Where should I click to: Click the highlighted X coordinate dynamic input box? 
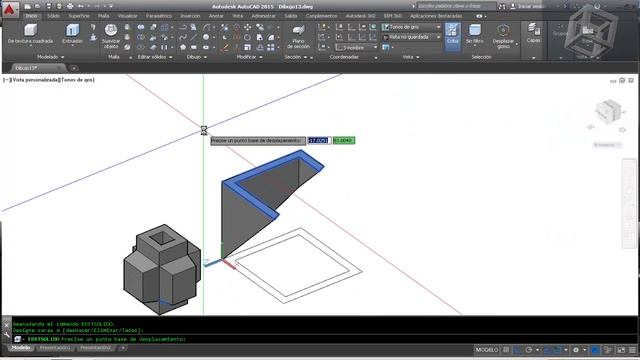pyautogui.click(x=318, y=140)
